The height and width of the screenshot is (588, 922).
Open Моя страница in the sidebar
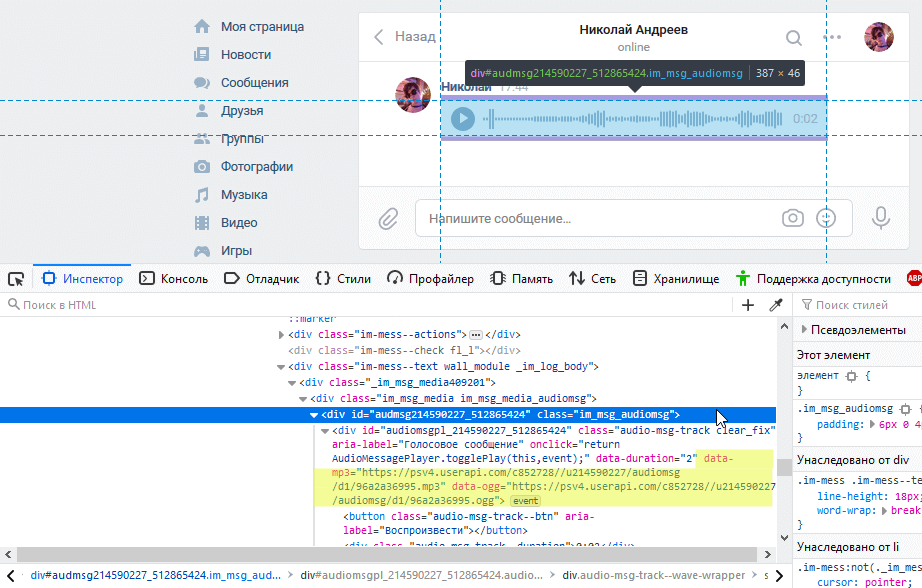pyautogui.click(x=249, y=26)
